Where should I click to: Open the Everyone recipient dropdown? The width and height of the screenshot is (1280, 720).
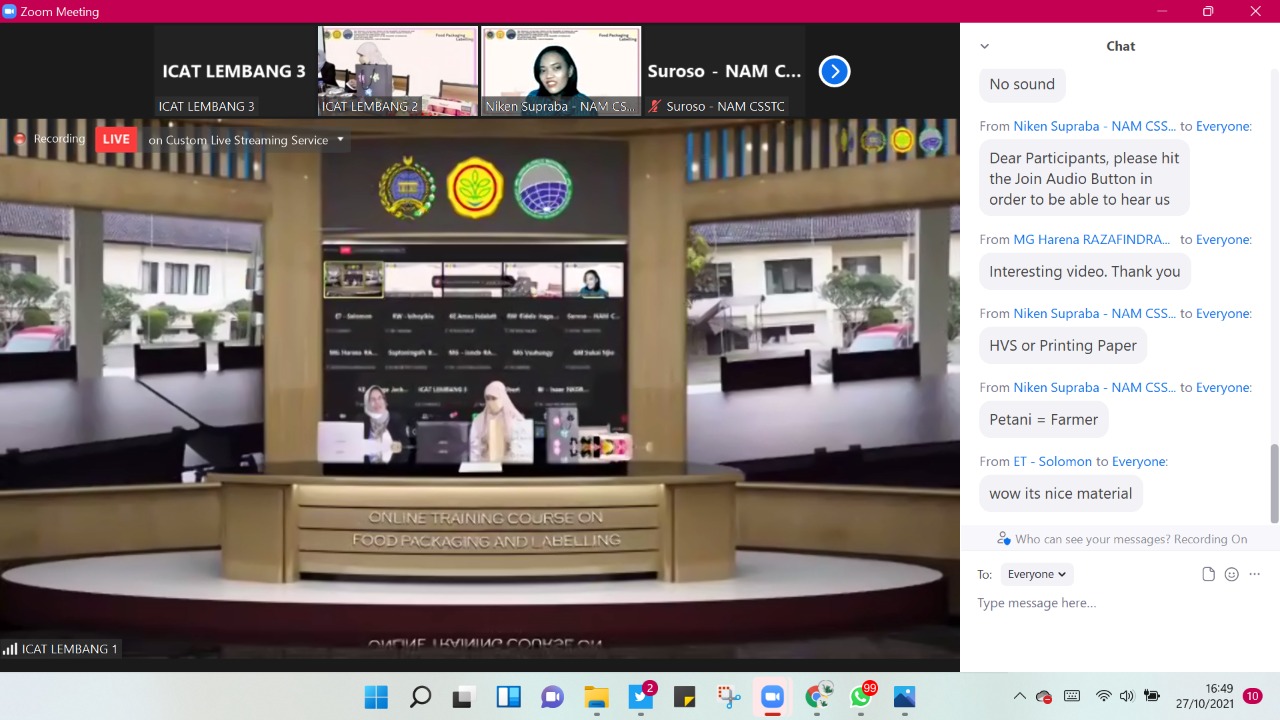tap(1036, 574)
